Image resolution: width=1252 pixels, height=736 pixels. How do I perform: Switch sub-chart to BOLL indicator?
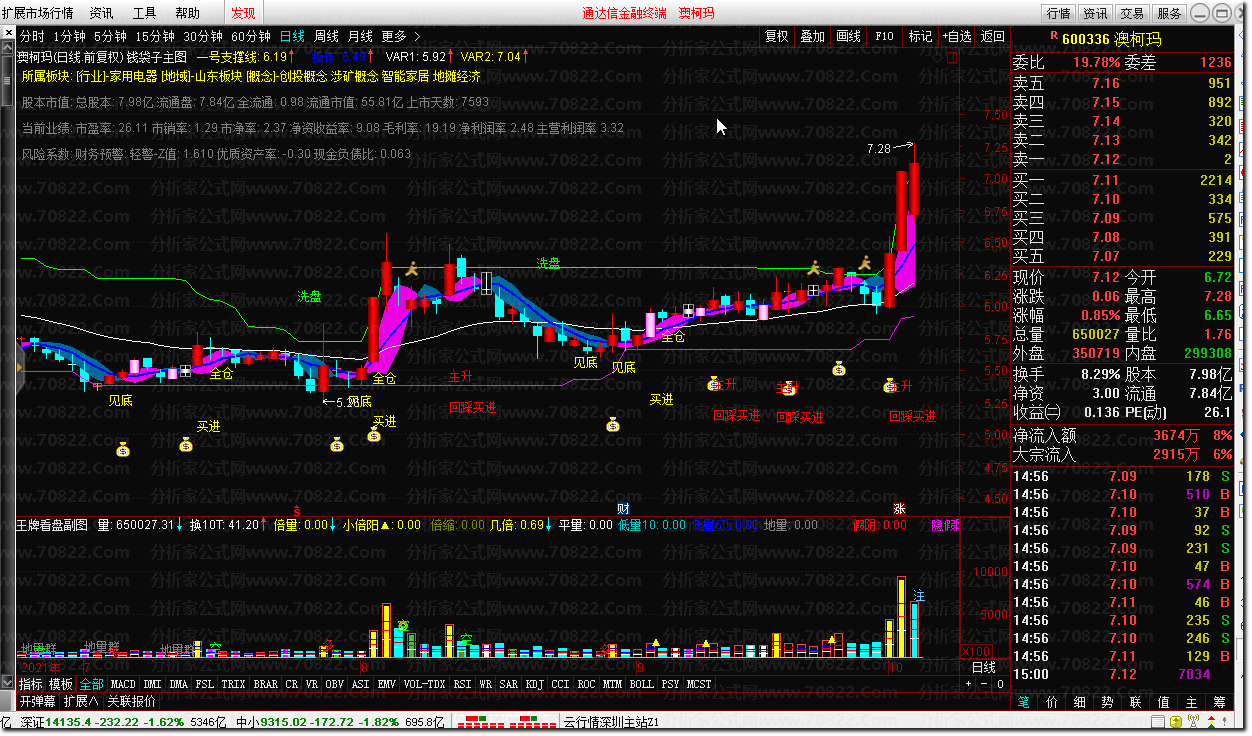click(x=641, y=684)
